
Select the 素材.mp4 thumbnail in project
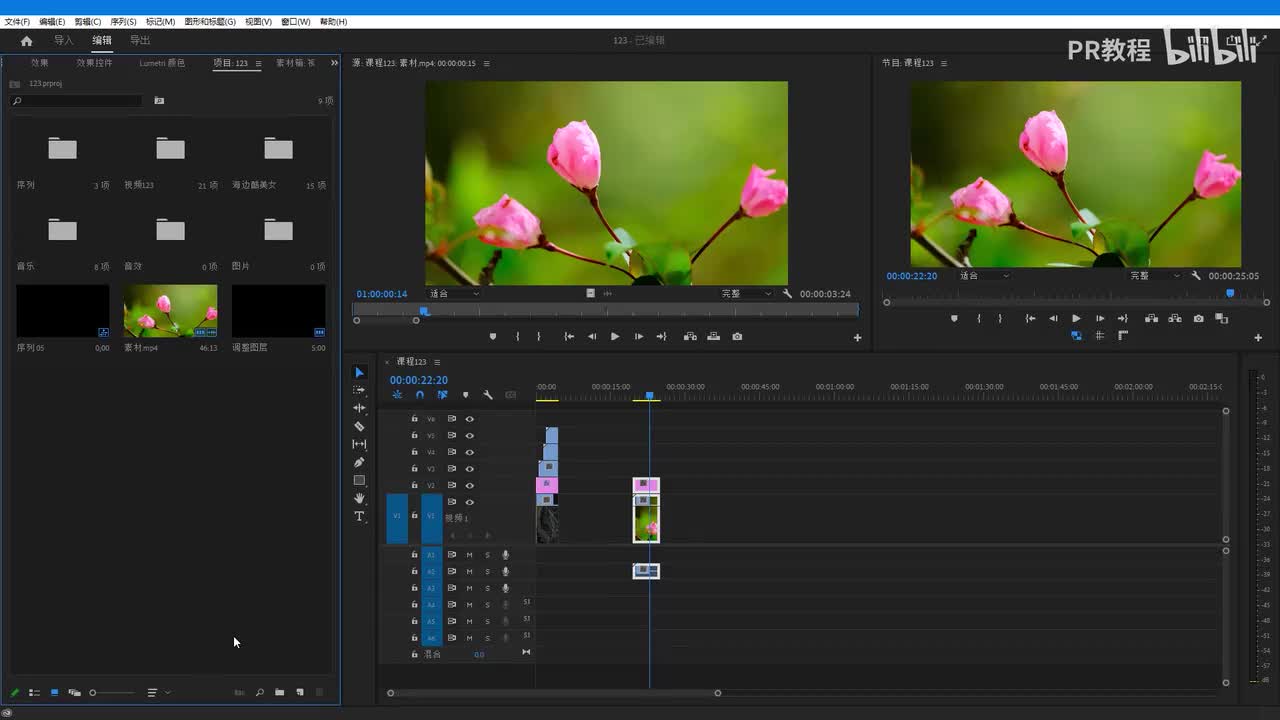point(170,311)
